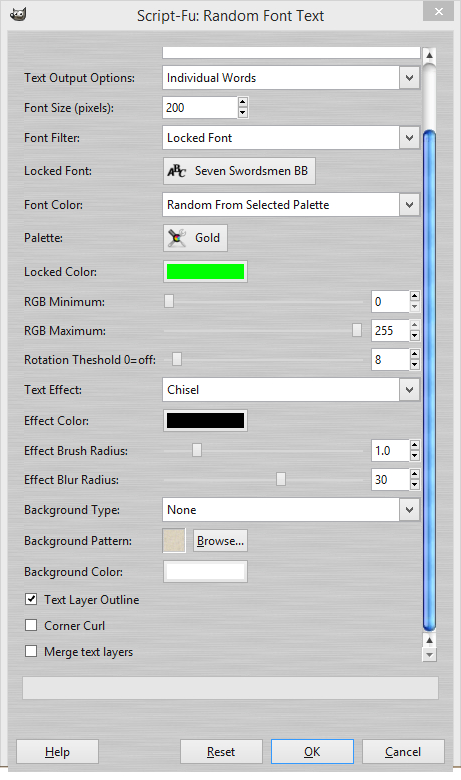This screenshot has width=461, height=780.
Task: Enable the Corner Curl checkbox
Action: (31, 625)
